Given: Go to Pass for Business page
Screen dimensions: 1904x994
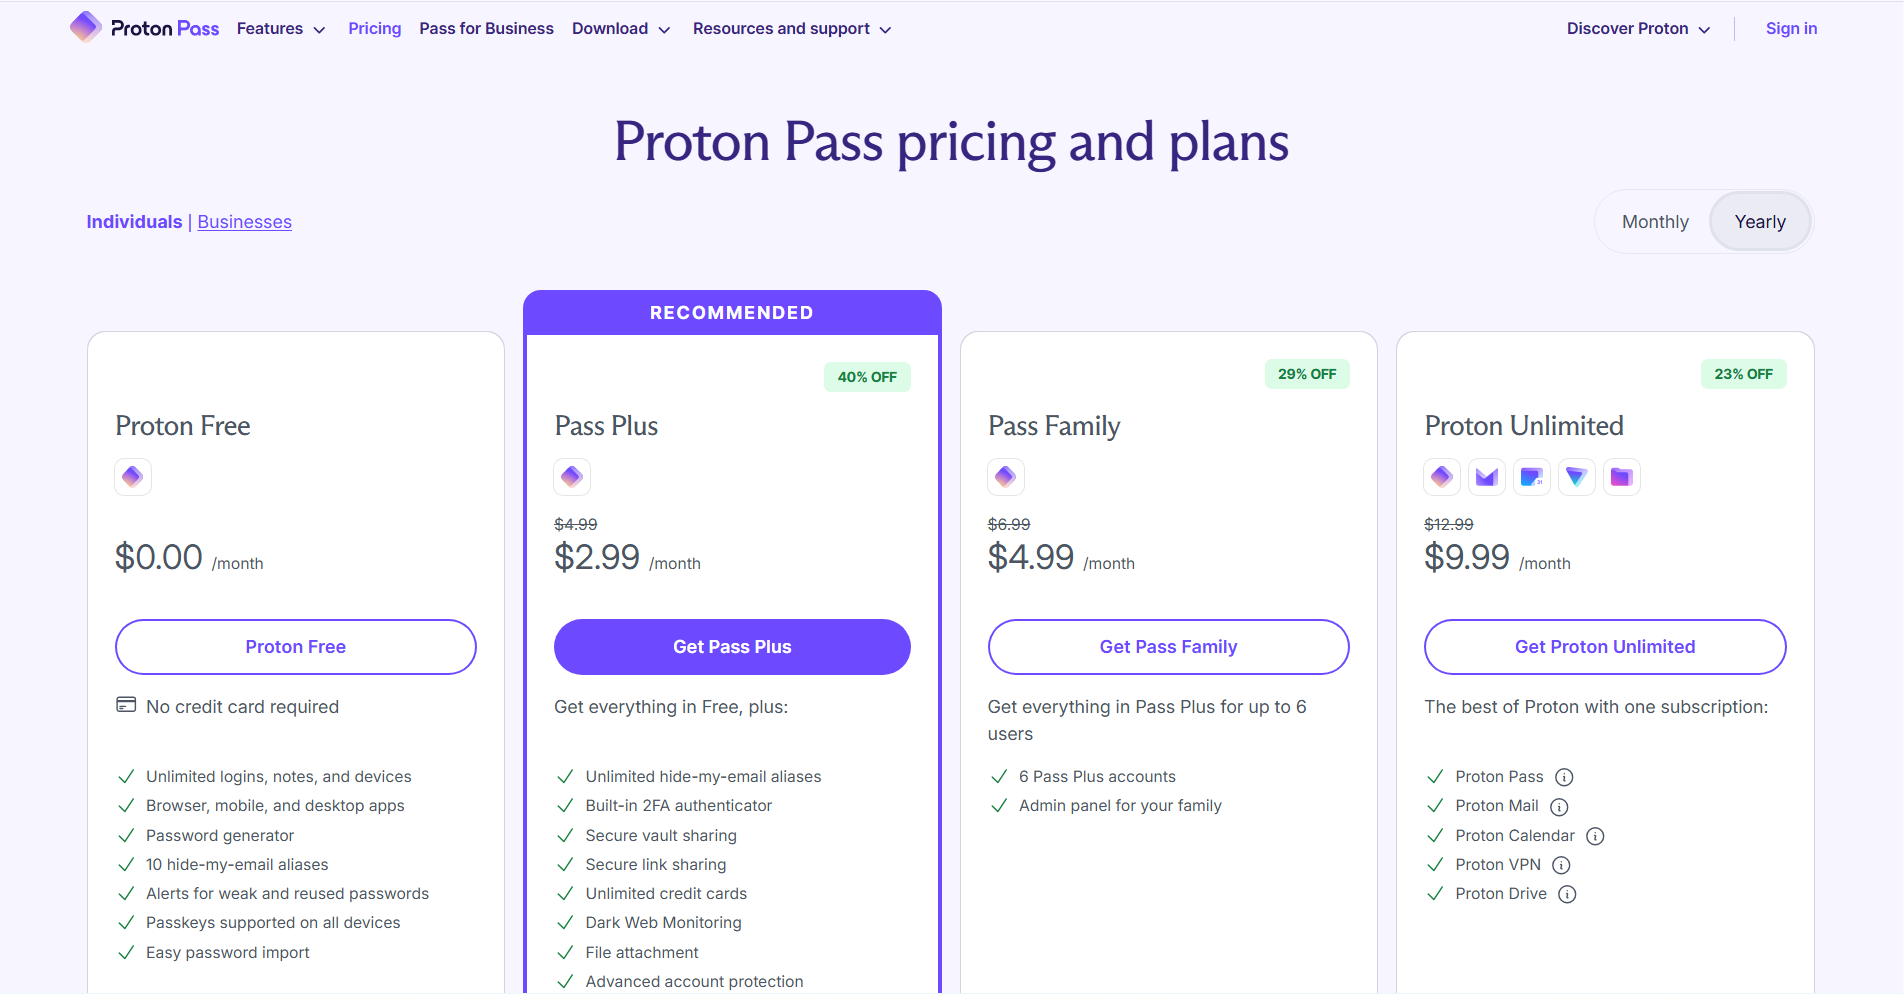Looking at the screenshot, I should coord(486,28).
